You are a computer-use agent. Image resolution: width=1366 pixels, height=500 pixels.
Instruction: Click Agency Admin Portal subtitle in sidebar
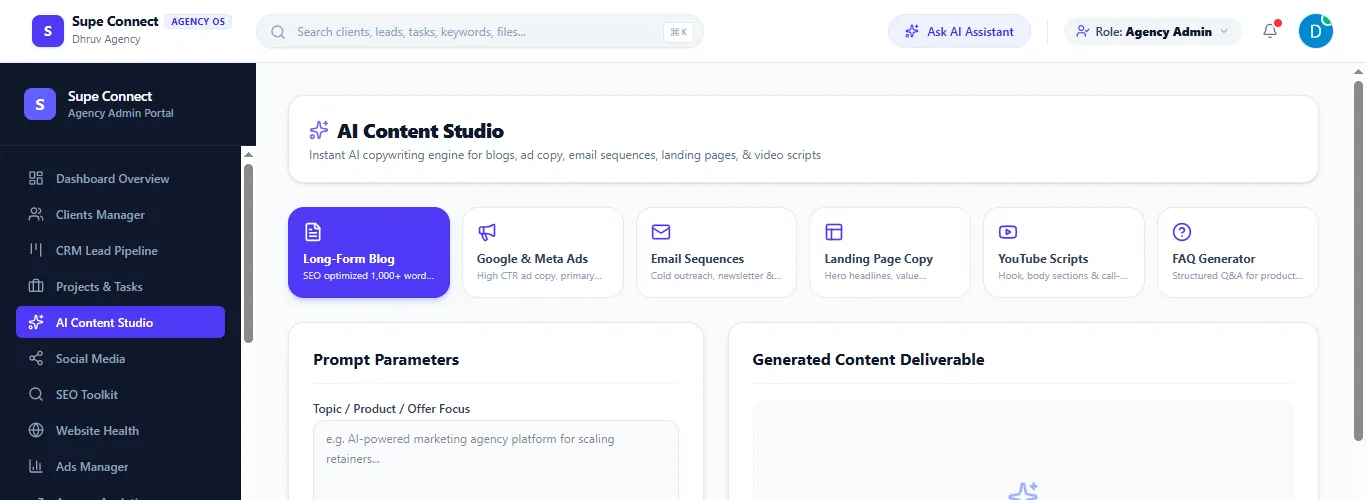121,114
